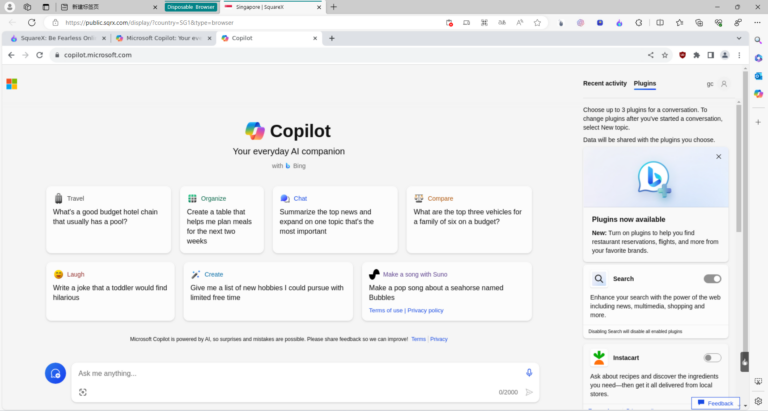Open the Terms of use link
This screenshot has height=411, width=768.
coord(386,310)
